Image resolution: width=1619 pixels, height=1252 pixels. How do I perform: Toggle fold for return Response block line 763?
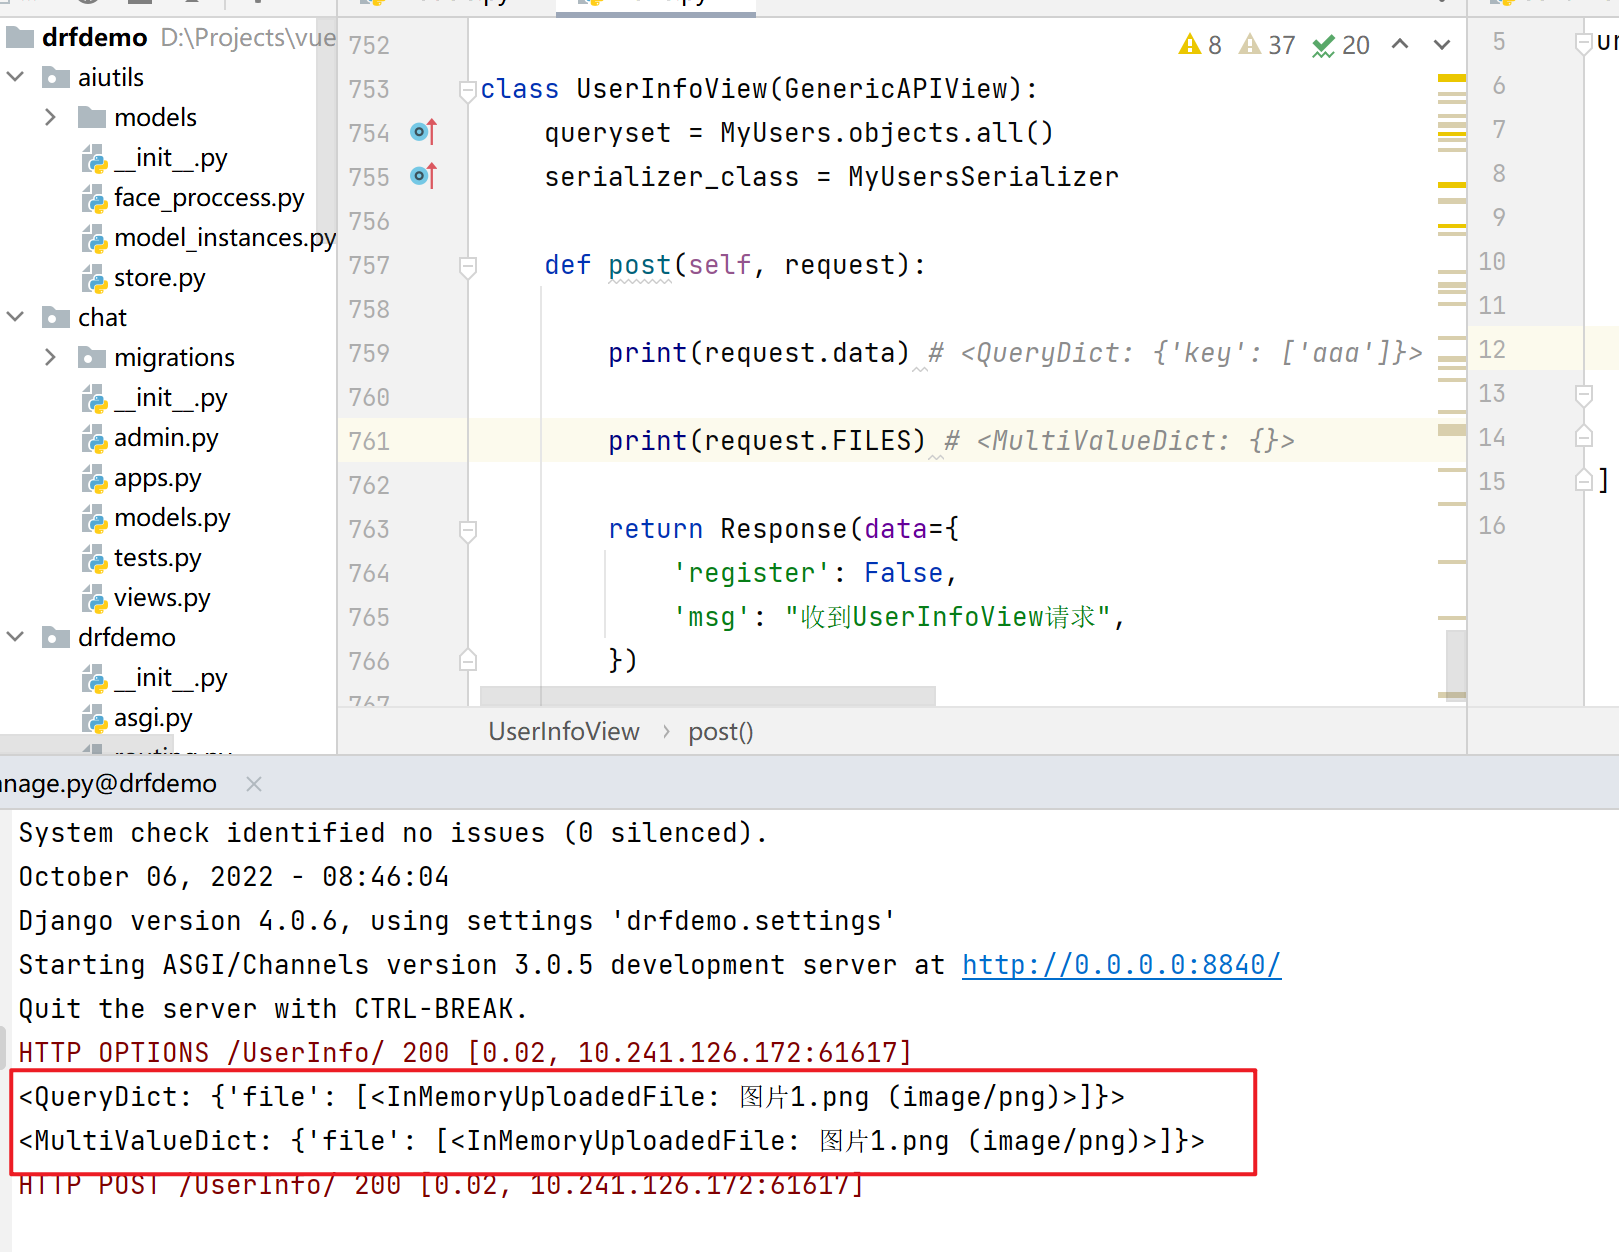click(x=467, y=530)
